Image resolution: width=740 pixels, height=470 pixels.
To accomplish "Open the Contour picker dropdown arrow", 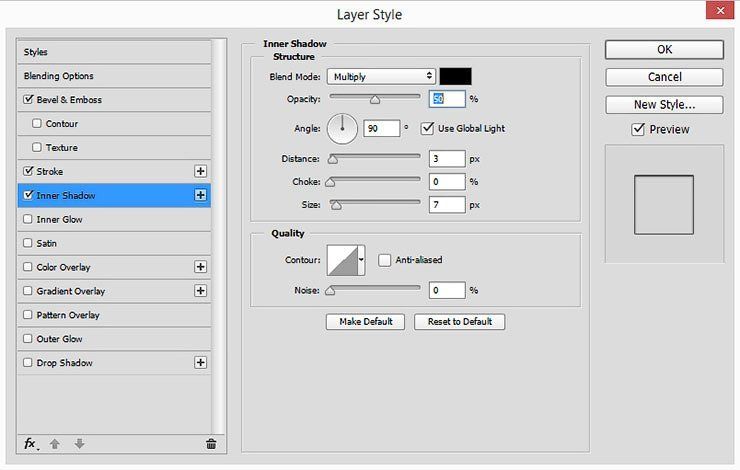I will tap(361, 260).
